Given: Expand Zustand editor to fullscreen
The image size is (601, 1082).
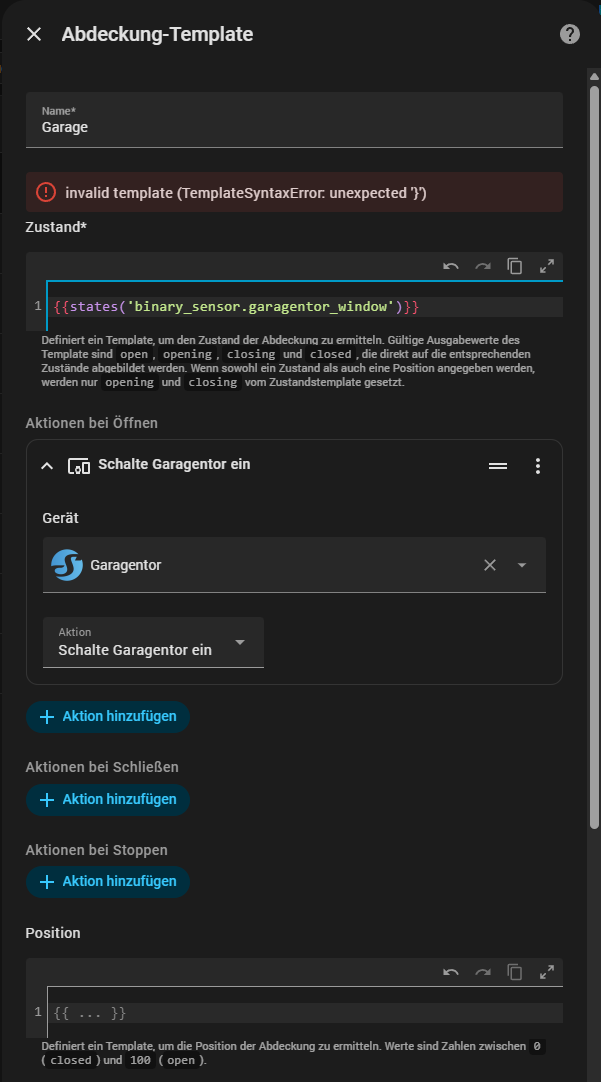Looking at the screenshot, I should pos(546,266).
